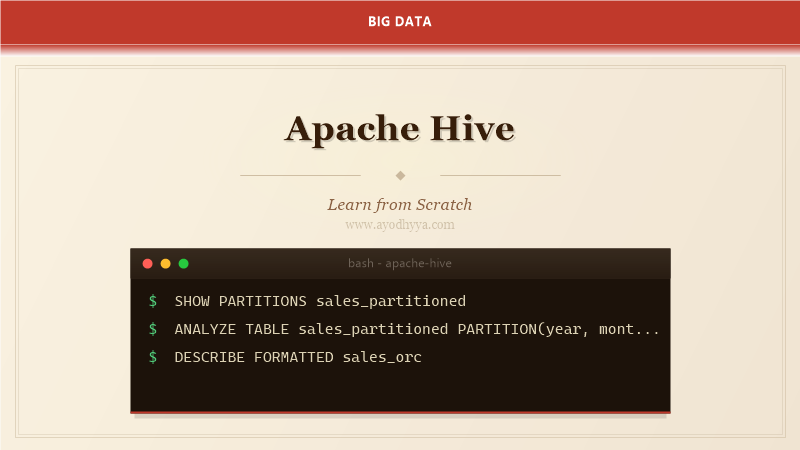Click the red close dot in terminal
The image size is (800, 450).
[147, 264]
